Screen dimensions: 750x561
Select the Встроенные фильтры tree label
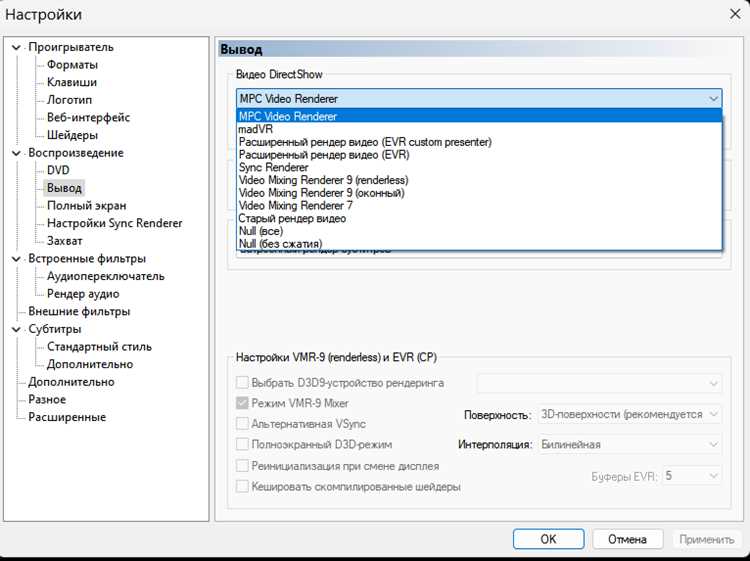click(x=87, y=259)
